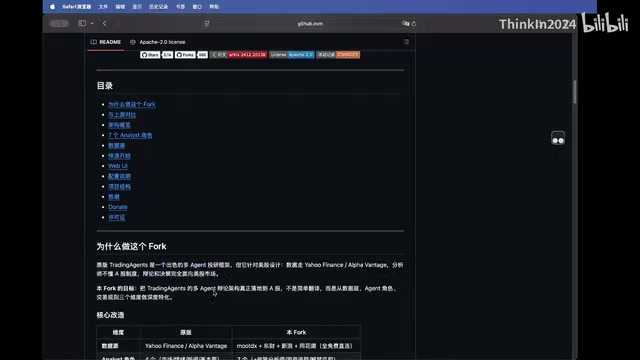
Task: Open README outline menu icon
Action: click(406, 42)
